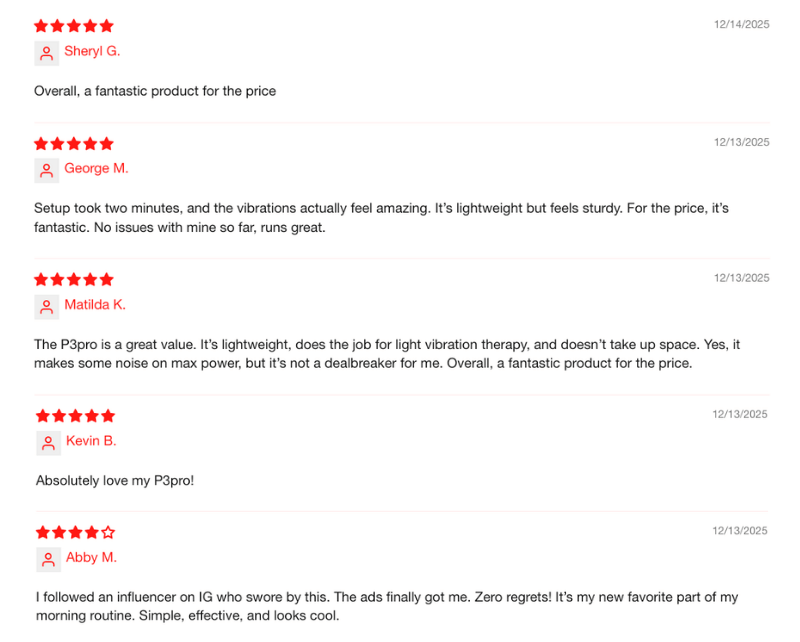Click the date on Abby M.'s review
This screenshot has width=800, height=642.
tap(740, 530)
